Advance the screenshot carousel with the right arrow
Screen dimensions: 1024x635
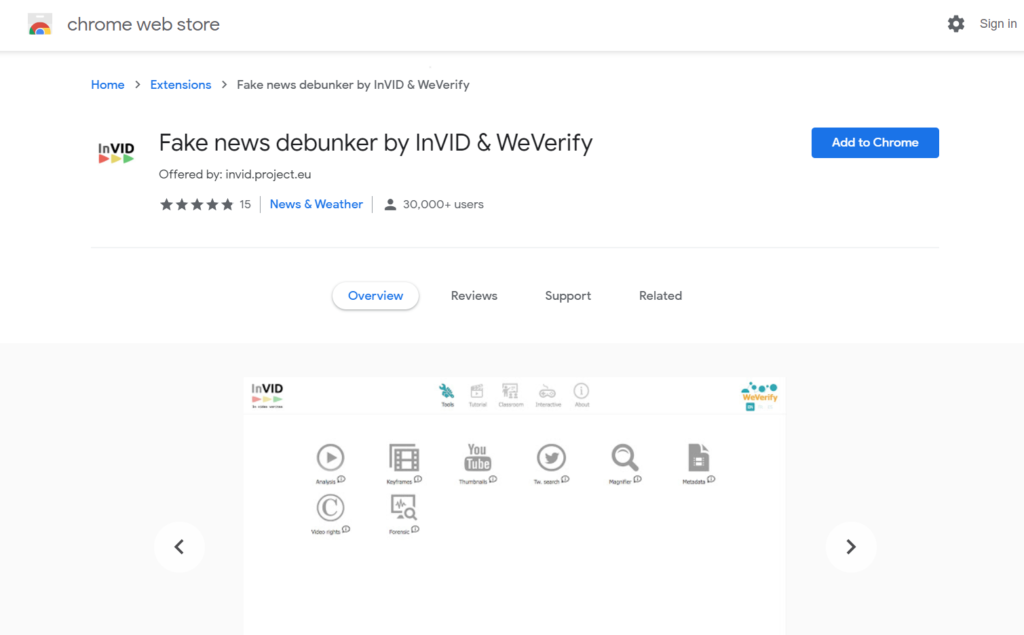tap(850, 546)
